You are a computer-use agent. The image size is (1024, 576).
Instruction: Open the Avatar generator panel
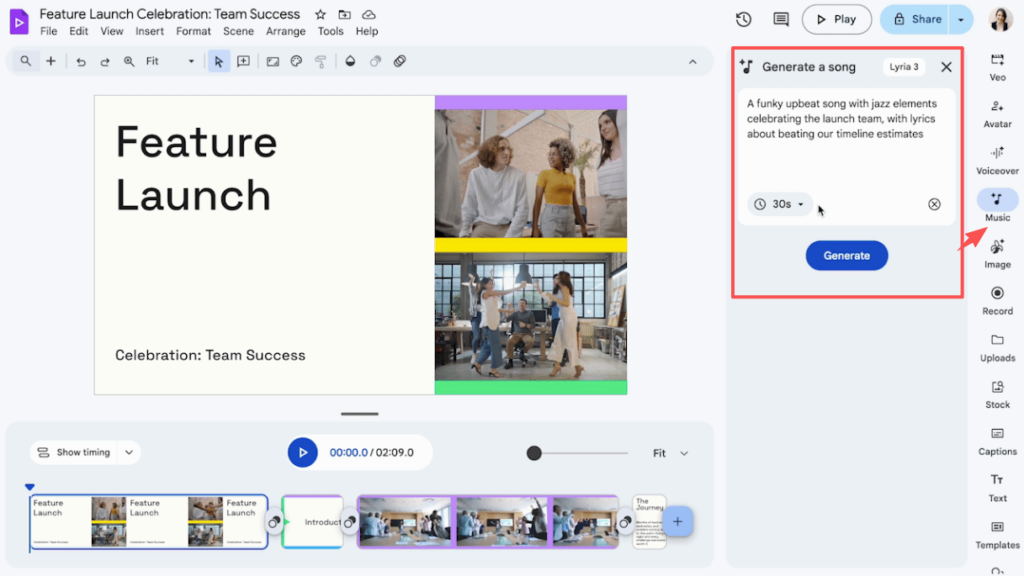[x=997, y=115]
